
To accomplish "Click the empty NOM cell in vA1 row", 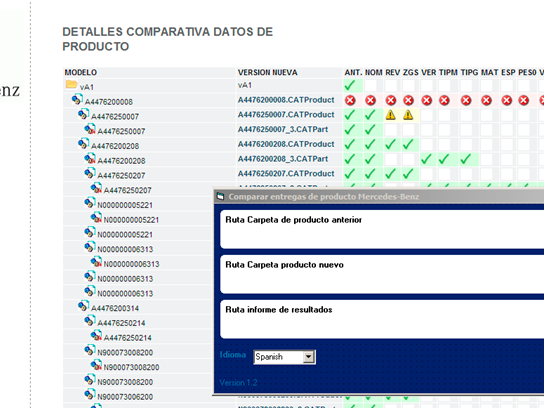I will point(371,85).
